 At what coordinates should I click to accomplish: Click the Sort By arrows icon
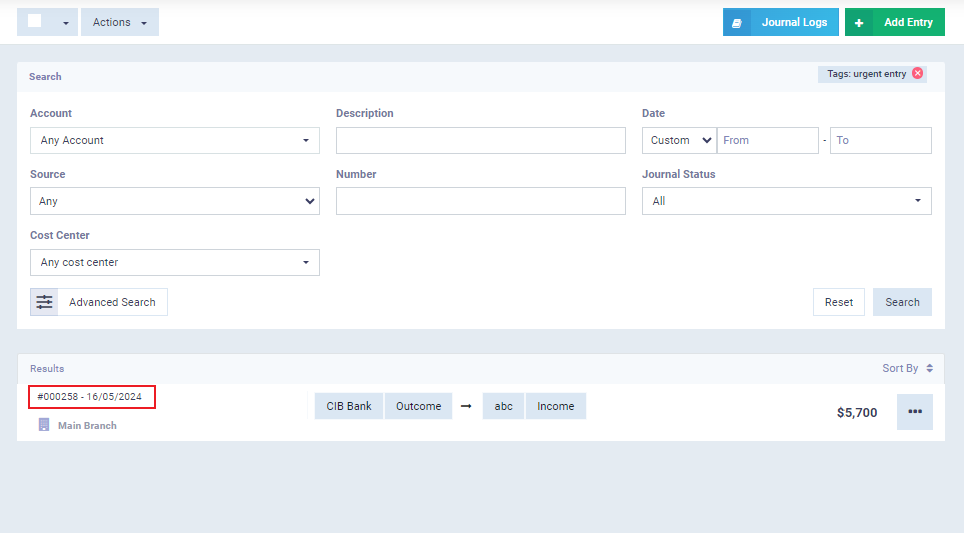point(930,368)
